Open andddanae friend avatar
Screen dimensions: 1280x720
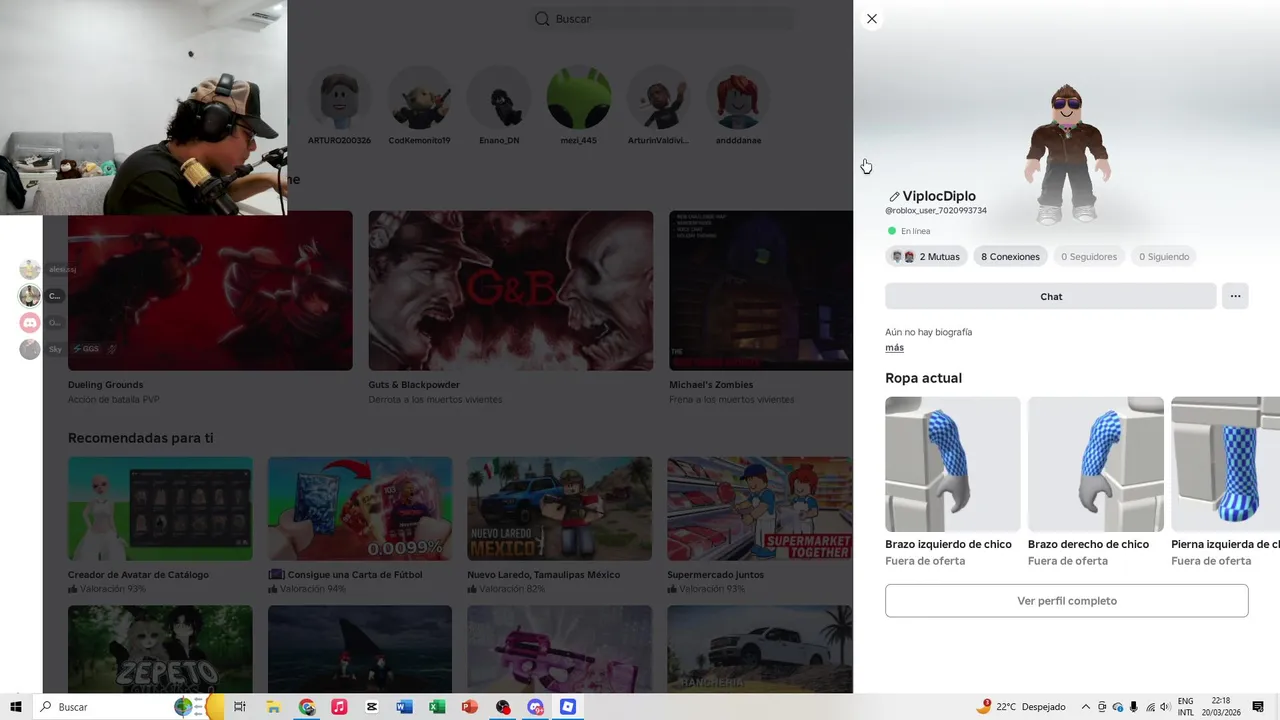[738, 99]
